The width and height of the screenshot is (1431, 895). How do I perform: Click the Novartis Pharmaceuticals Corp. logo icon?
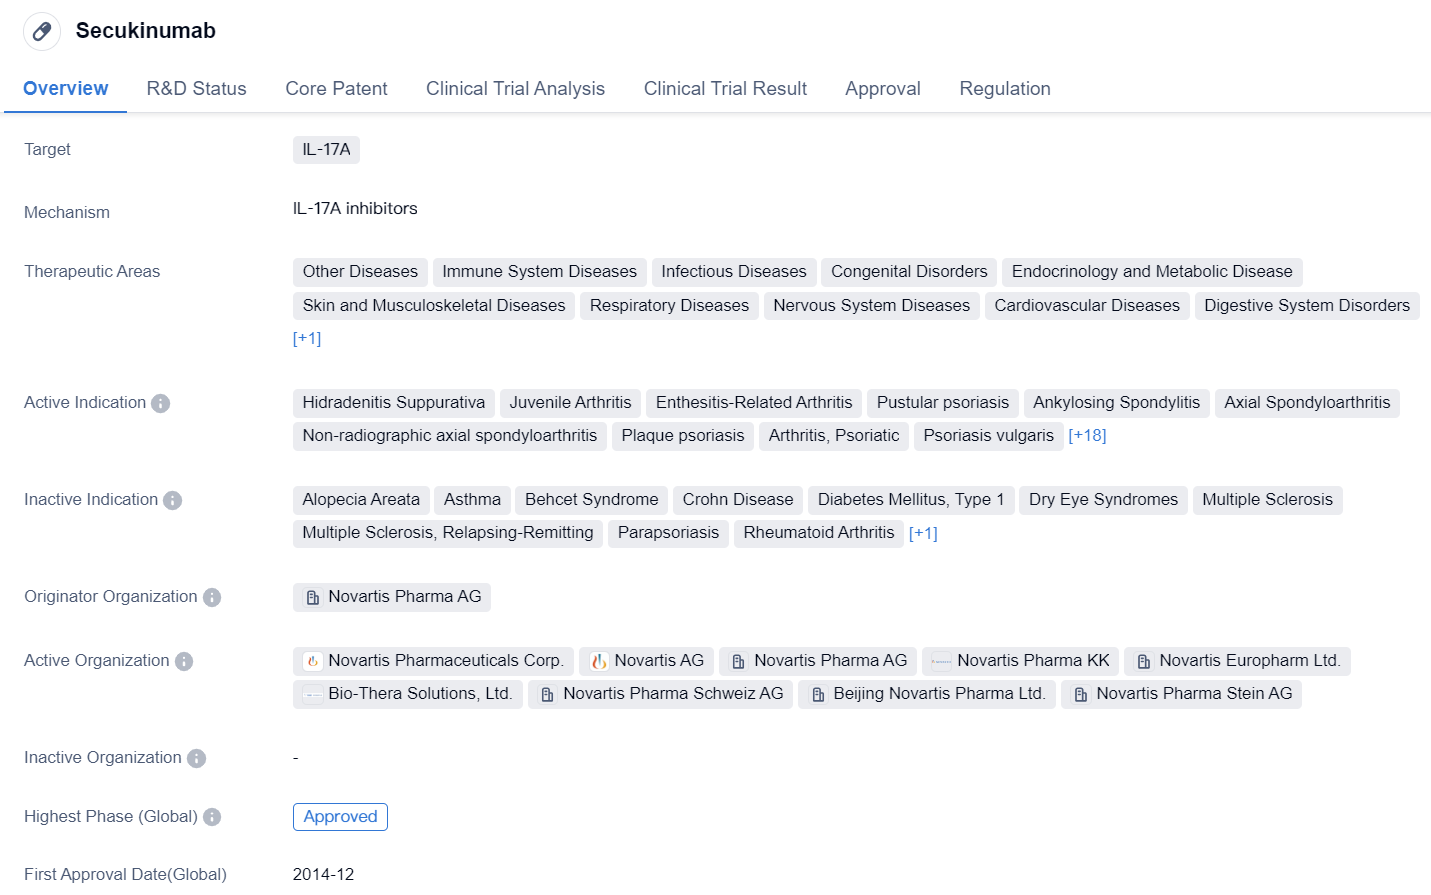tap(313, 661)
